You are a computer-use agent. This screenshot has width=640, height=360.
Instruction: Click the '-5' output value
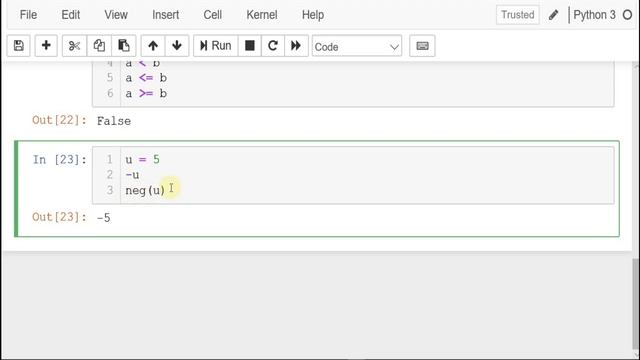104,218
